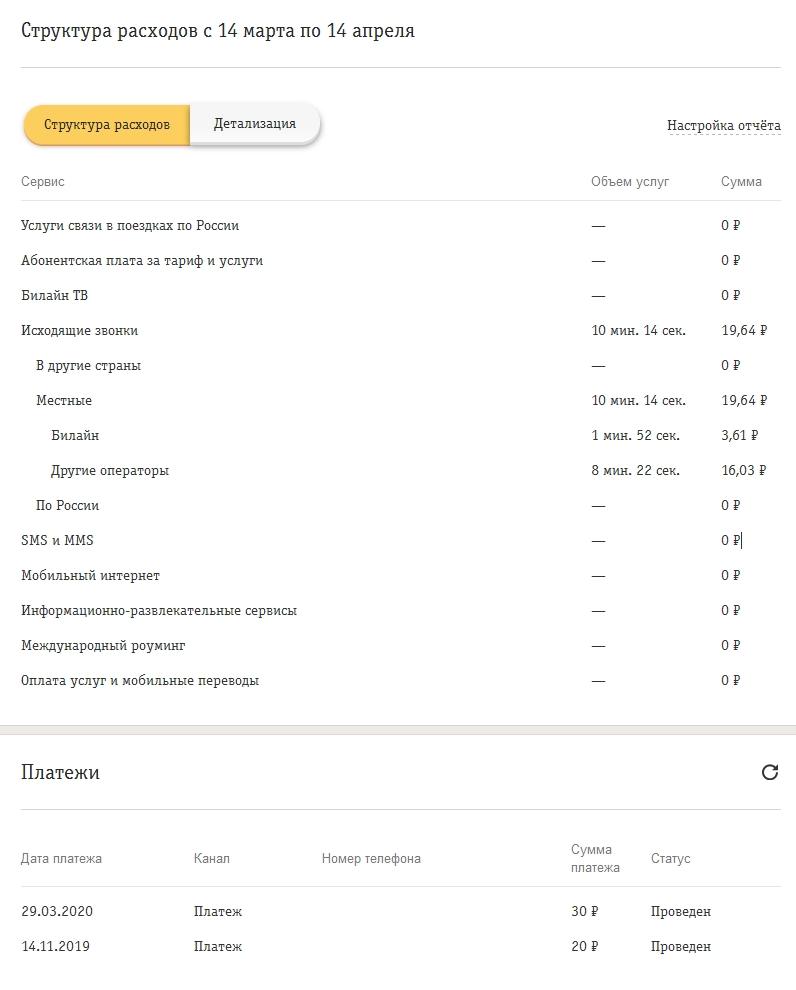Click the Сумма column header
The image size is (796, 990).
pyautogui.click(x=741, y=182)
